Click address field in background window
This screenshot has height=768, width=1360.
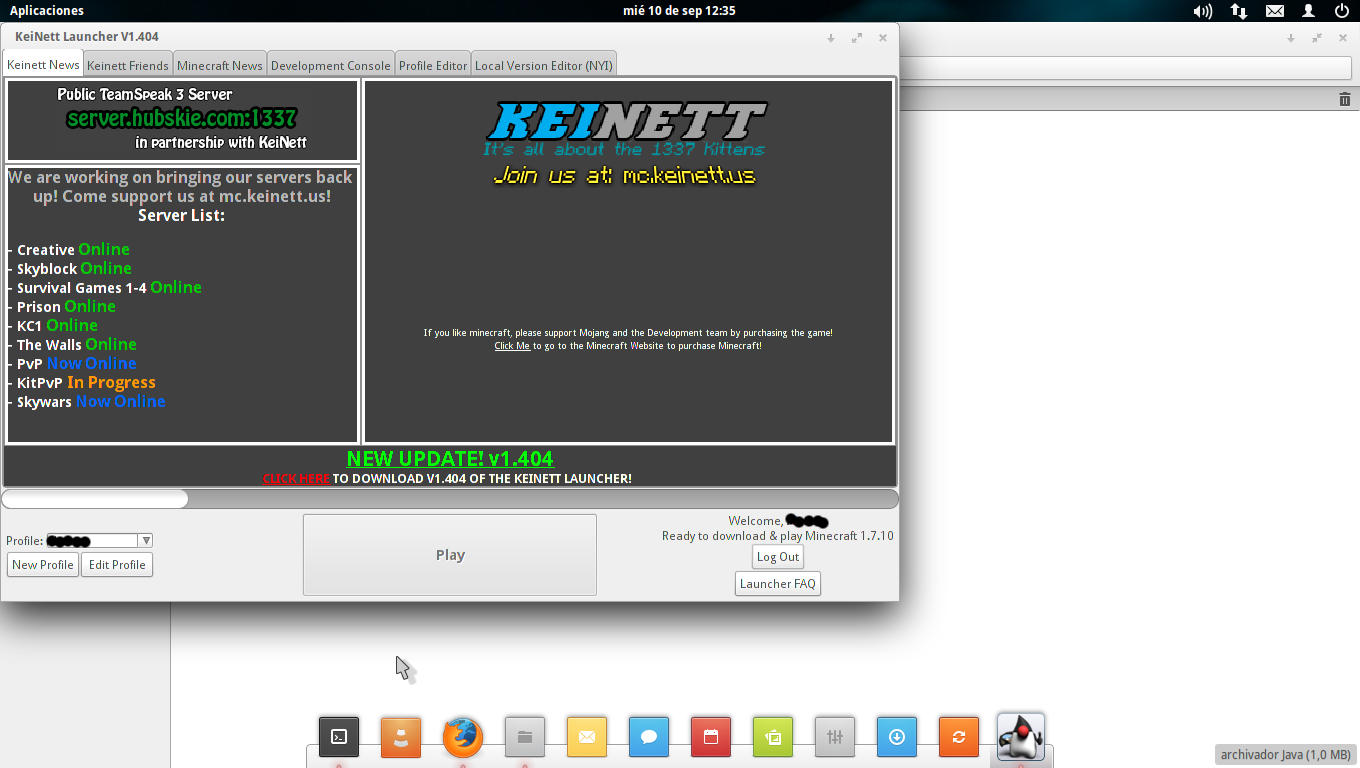pos(1125,68)
